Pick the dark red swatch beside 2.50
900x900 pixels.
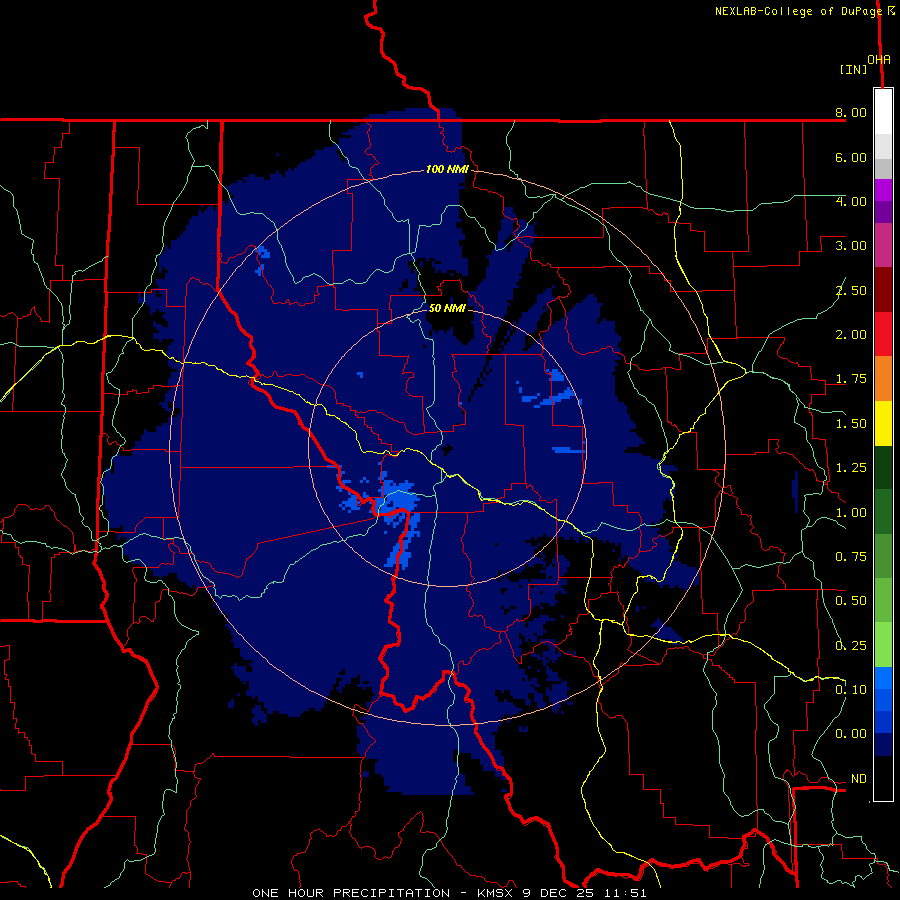(883, 290)
